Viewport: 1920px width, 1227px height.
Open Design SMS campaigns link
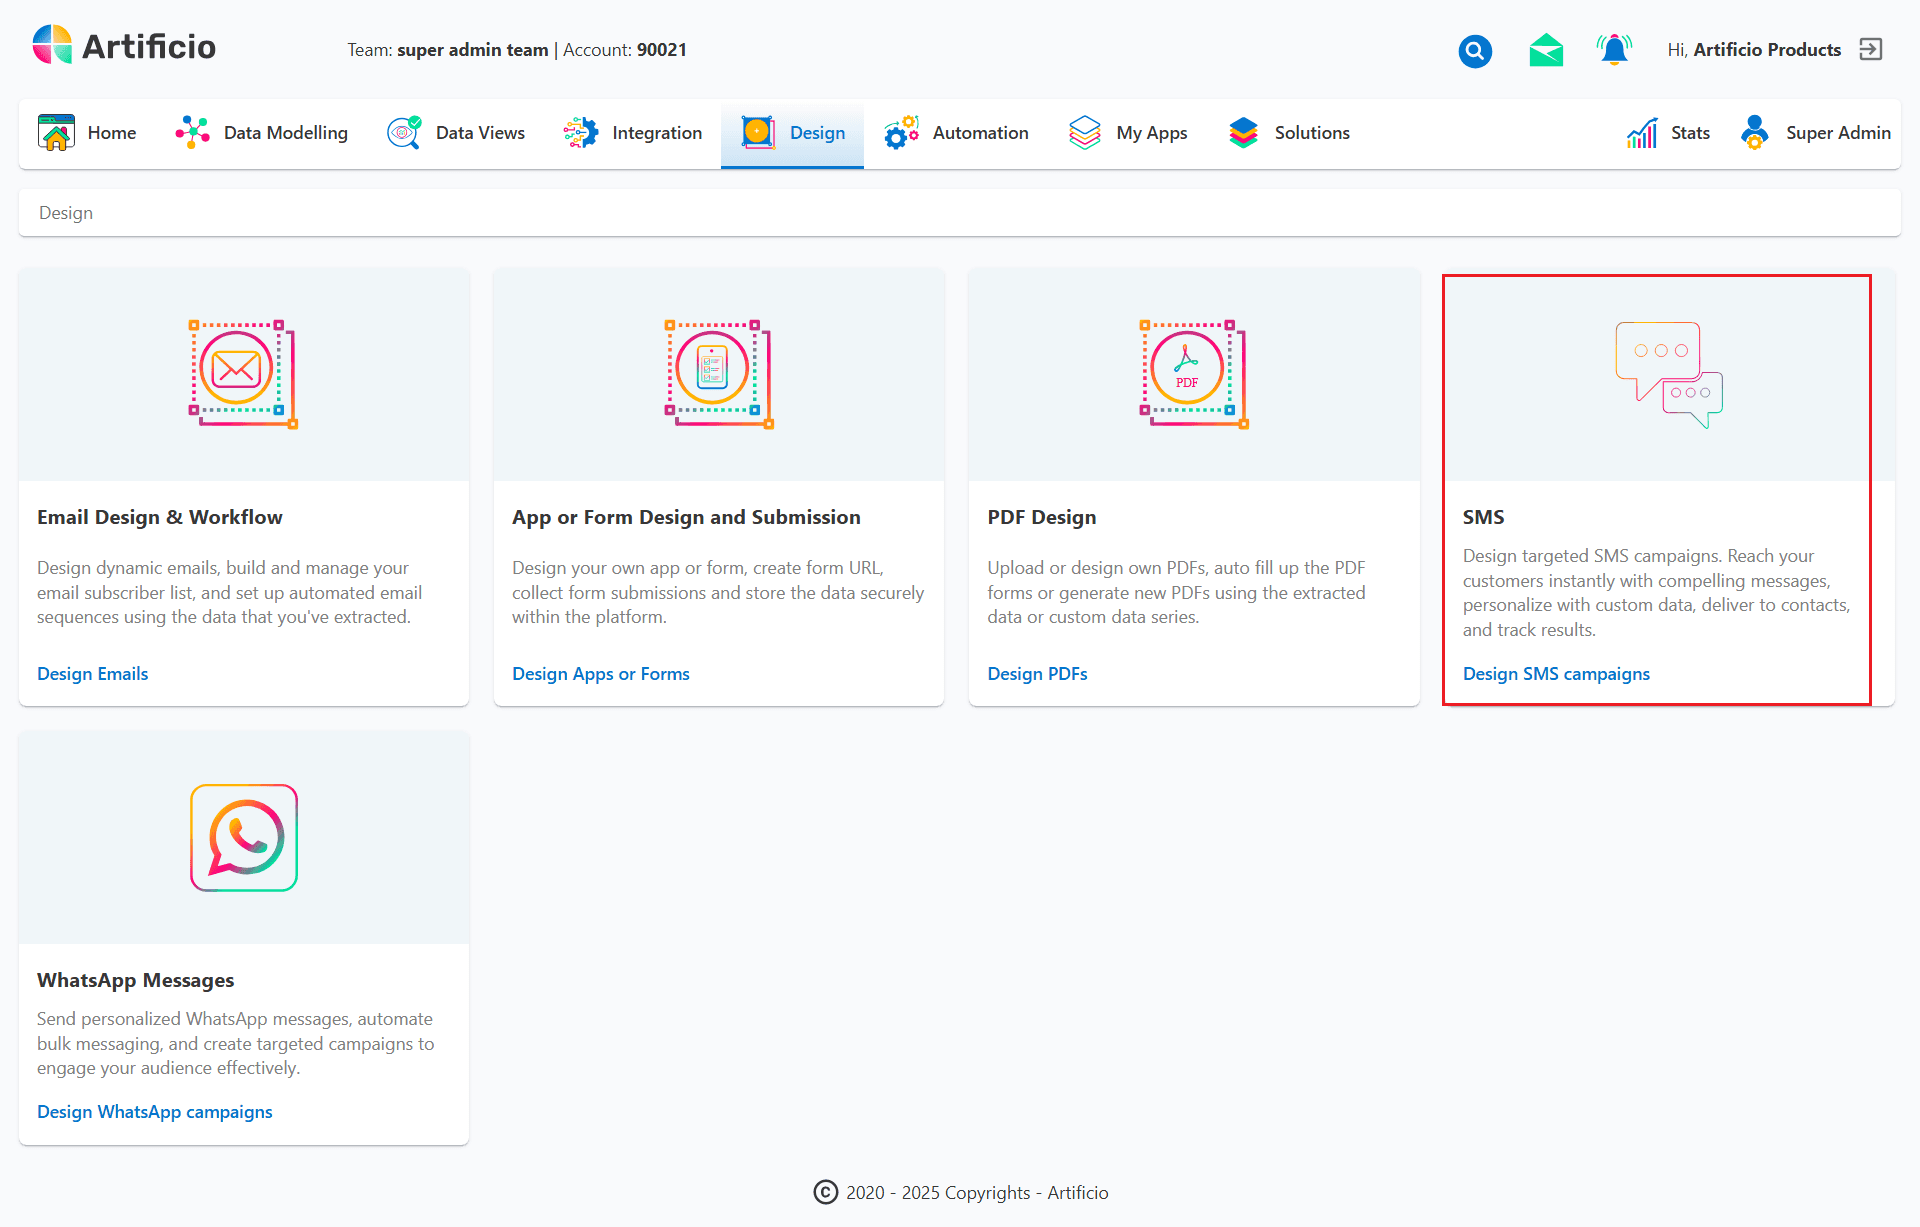[x=1556, y=674]
